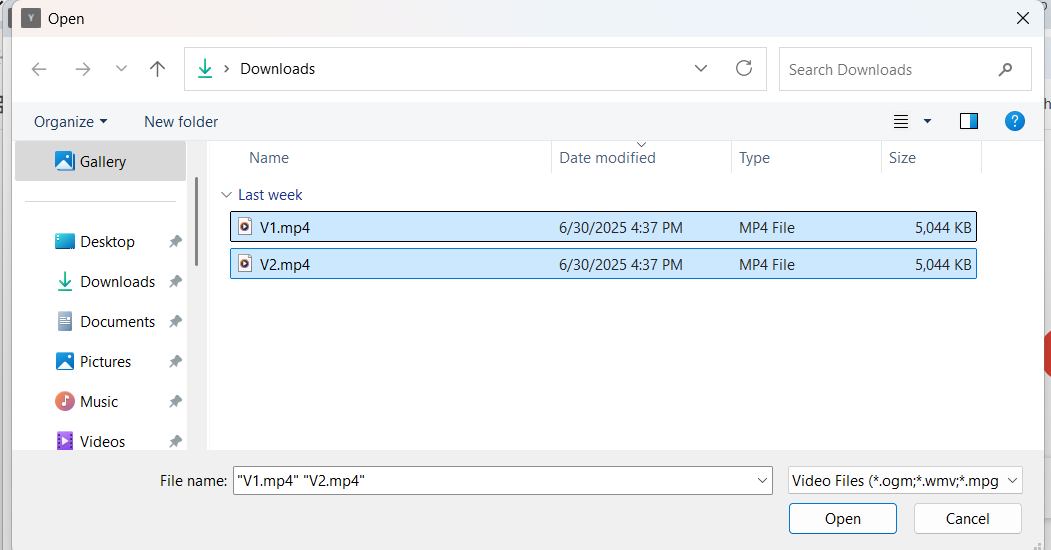Open the Help question mark icon
This screenshot has width=1051, height=550.
click(x=1014, y=121)
